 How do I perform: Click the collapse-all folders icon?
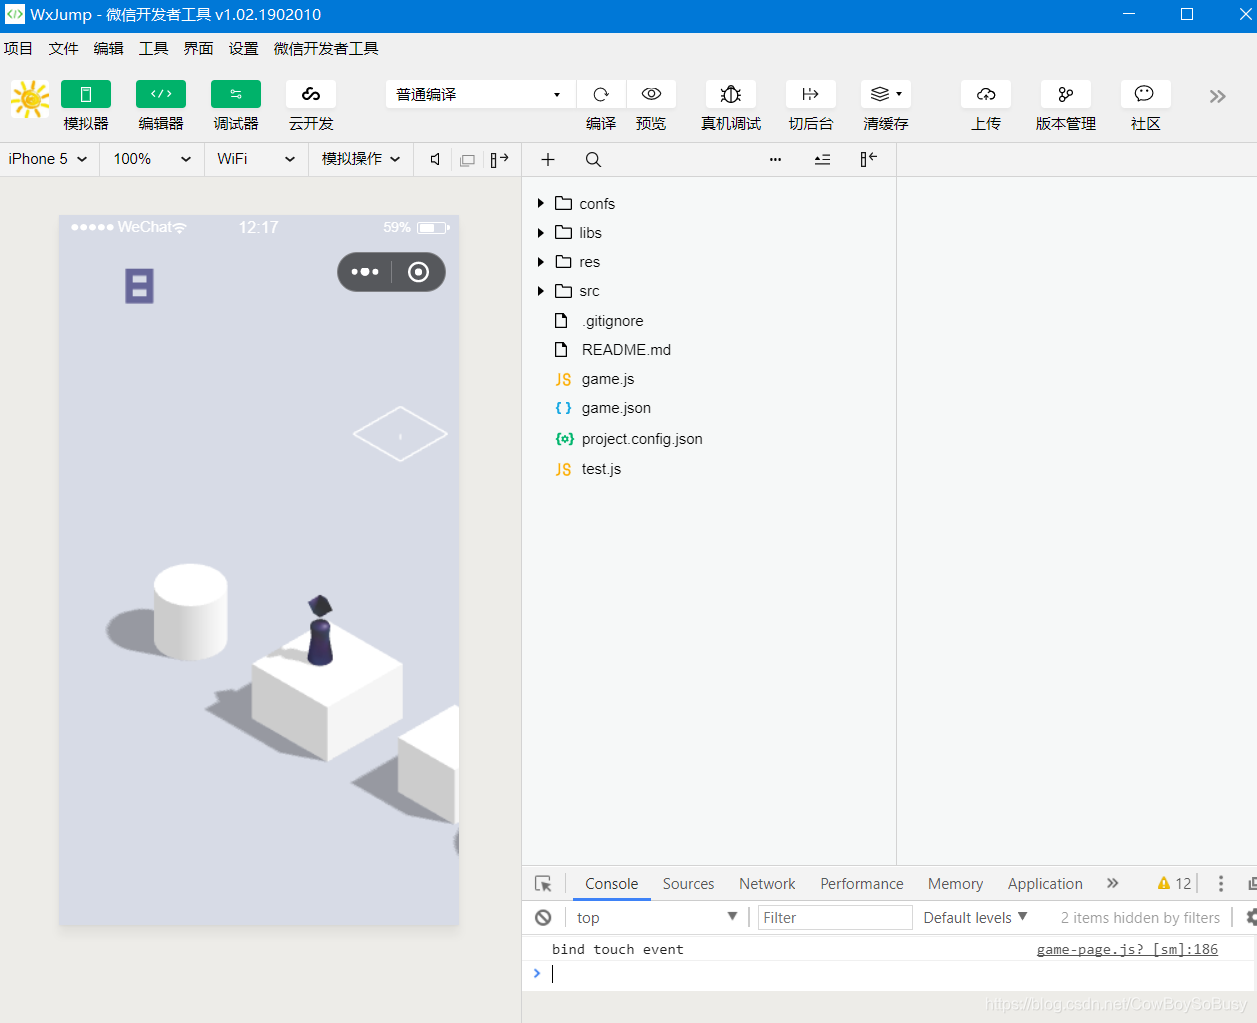click(822, 159)
